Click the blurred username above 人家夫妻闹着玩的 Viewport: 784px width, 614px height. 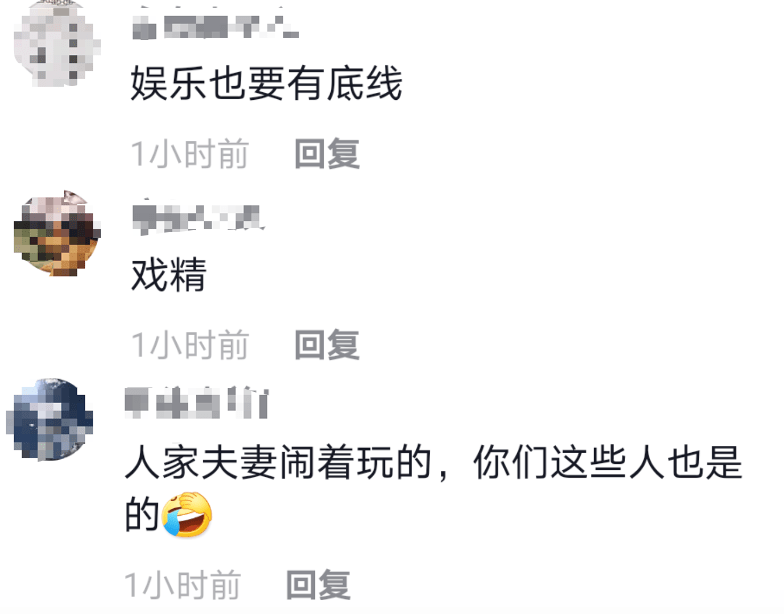[196, 403]
